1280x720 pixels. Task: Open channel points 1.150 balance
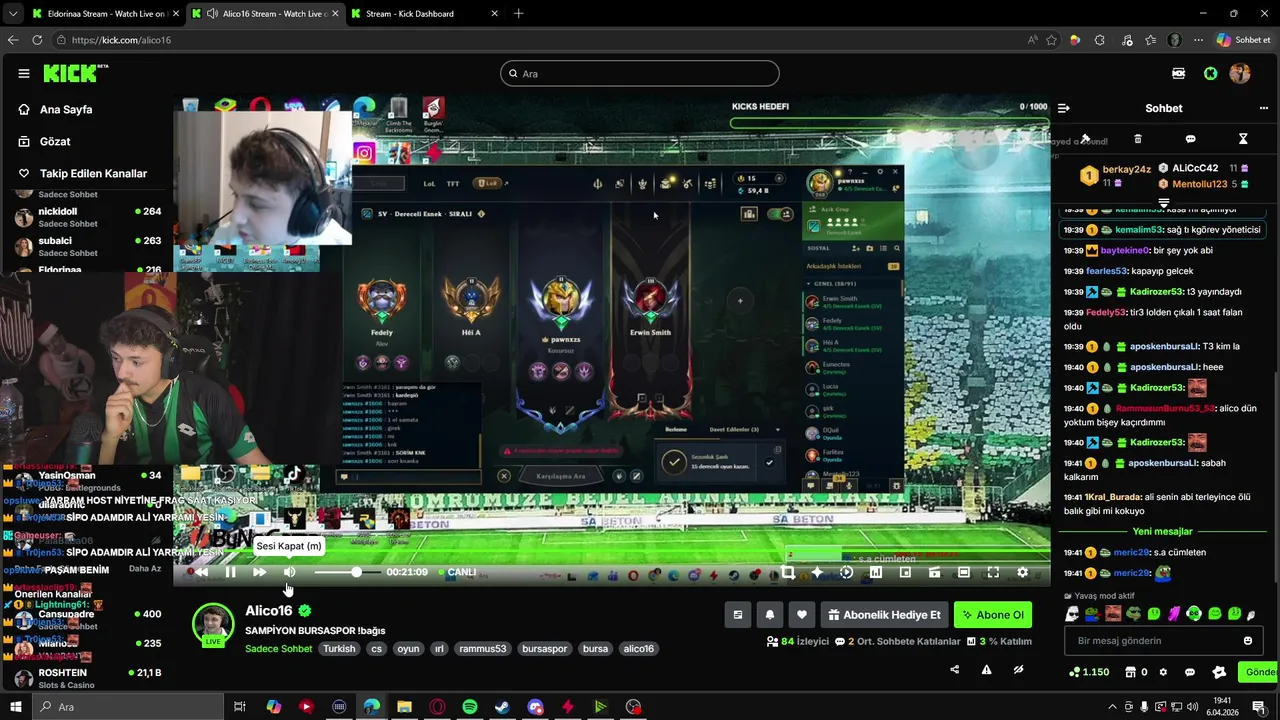pyautogui.click(x=1089, y=672)
